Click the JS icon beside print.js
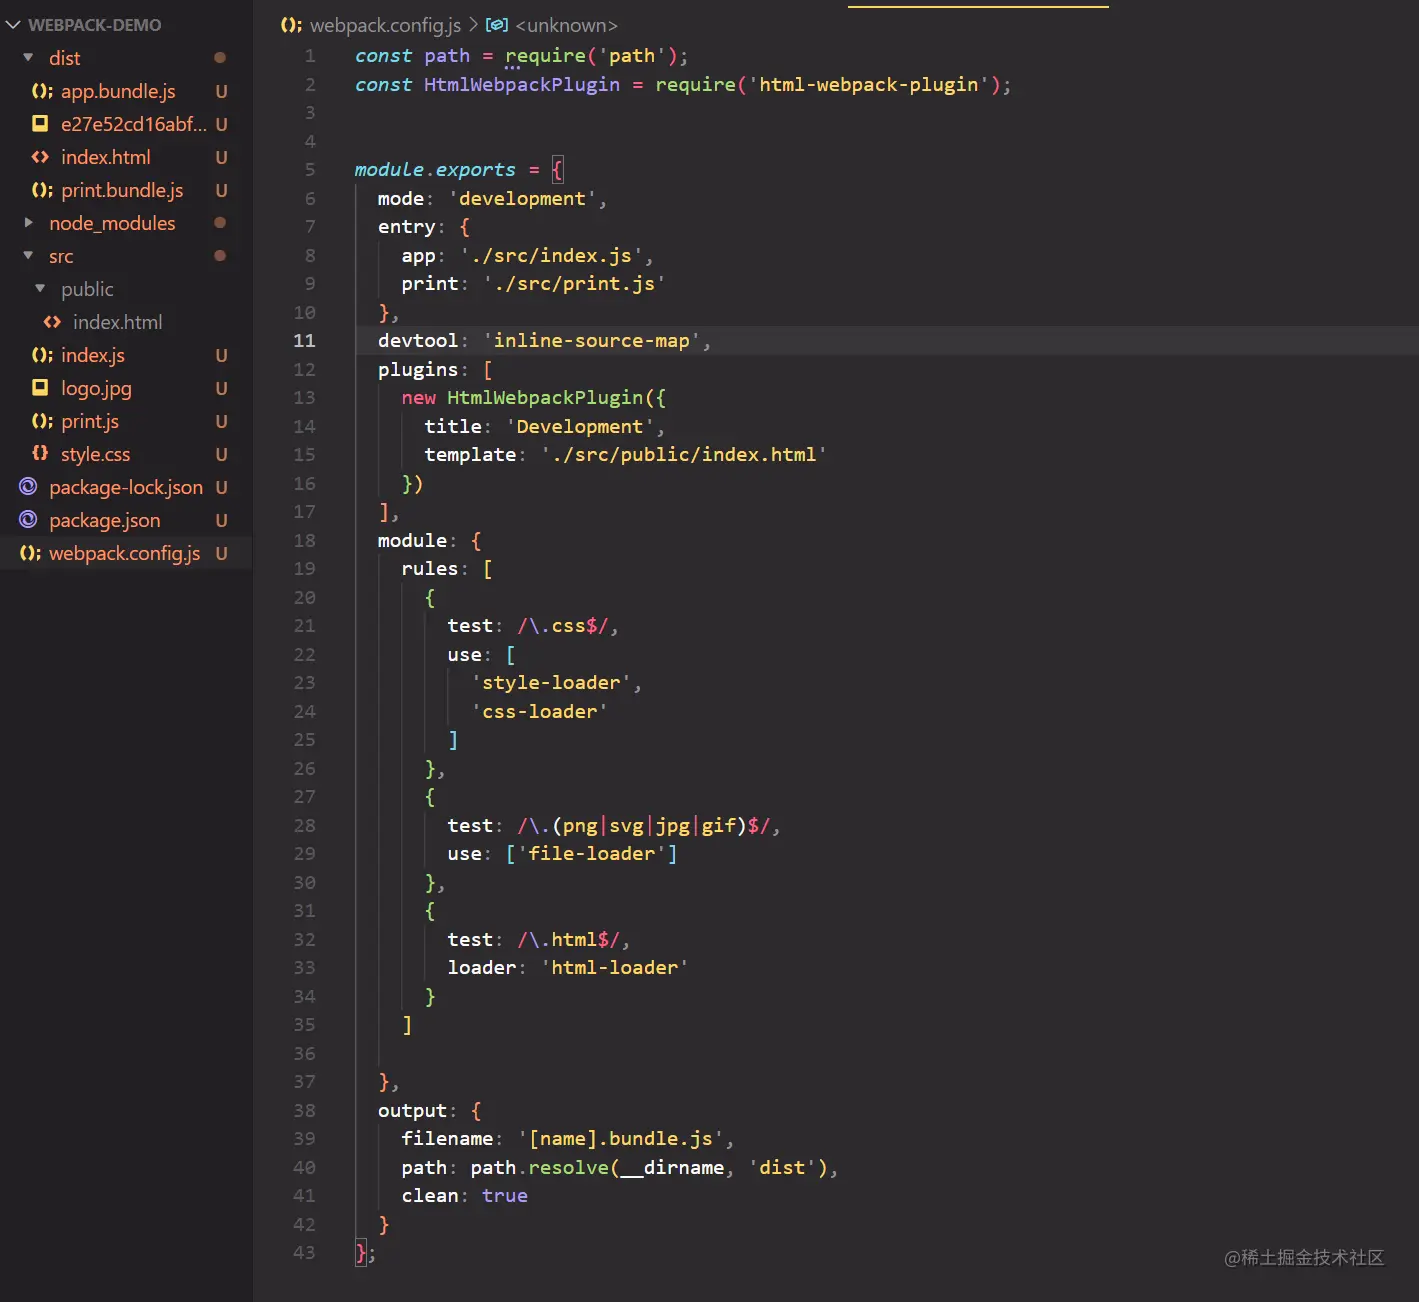The height and width of the screenshot is (1302, 1419). pyautogui.click(x=42, y=421)
